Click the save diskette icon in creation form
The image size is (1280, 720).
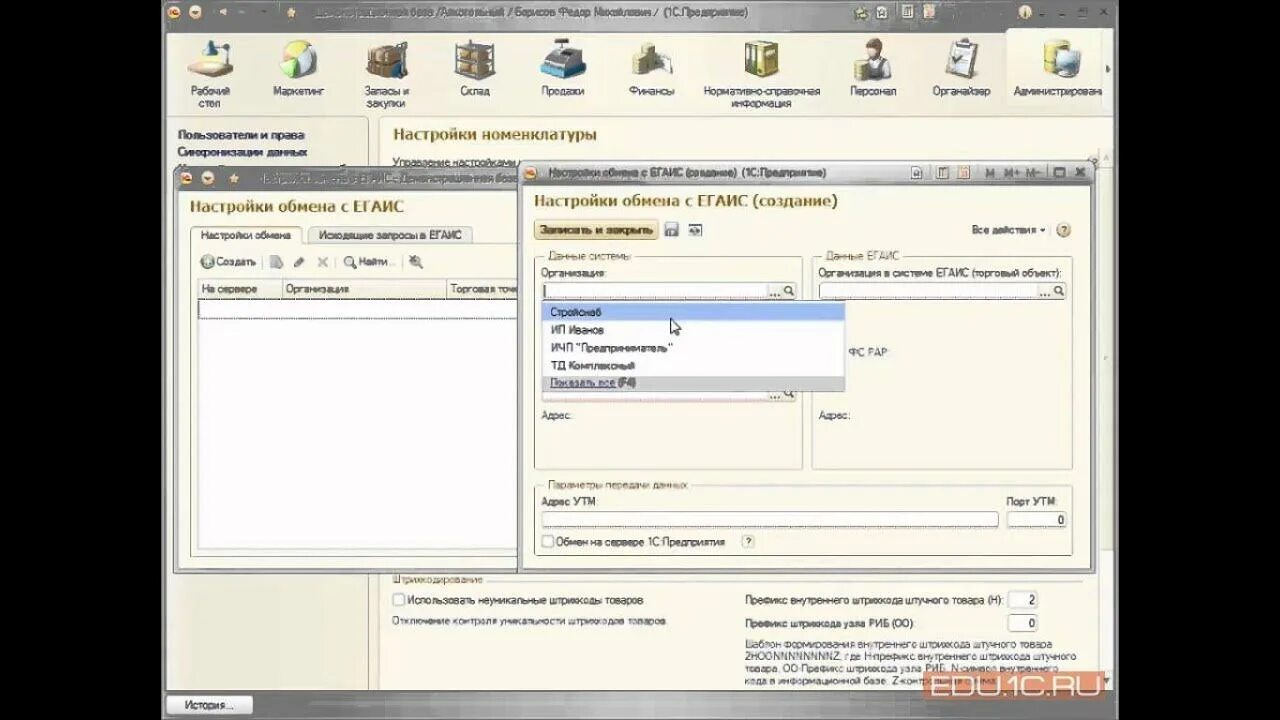tap(671, 230)
